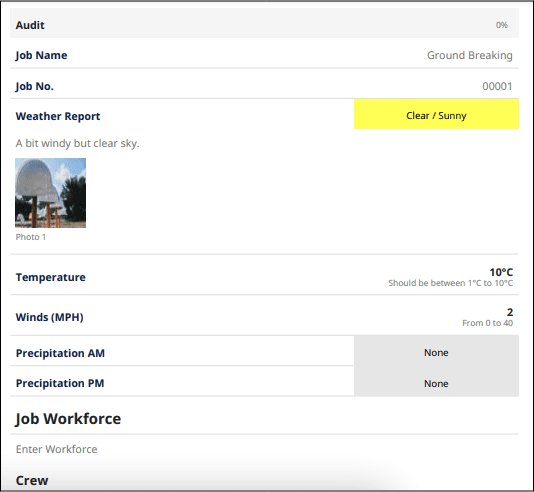534x492 pixels.
Task: Click the Enter Workforce field
Action: tap(57, 449)
